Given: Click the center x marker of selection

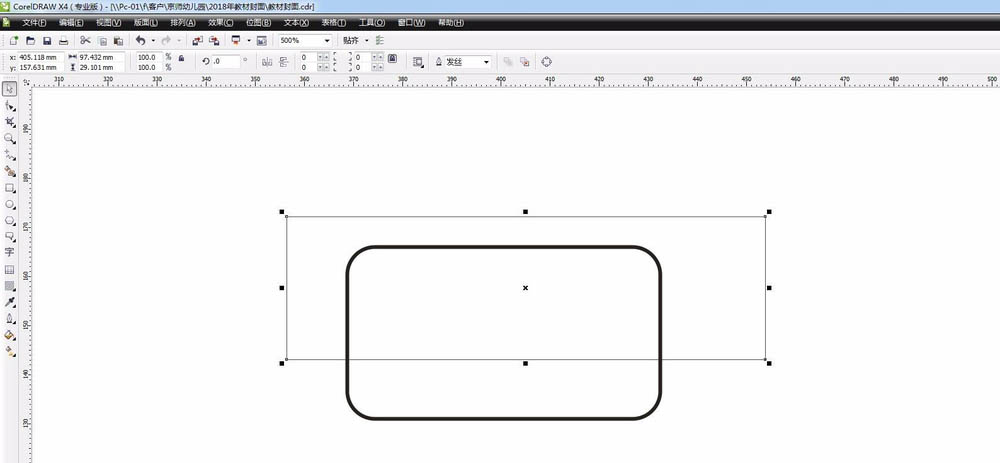Looking at the screenshot, I should point(526,288).
